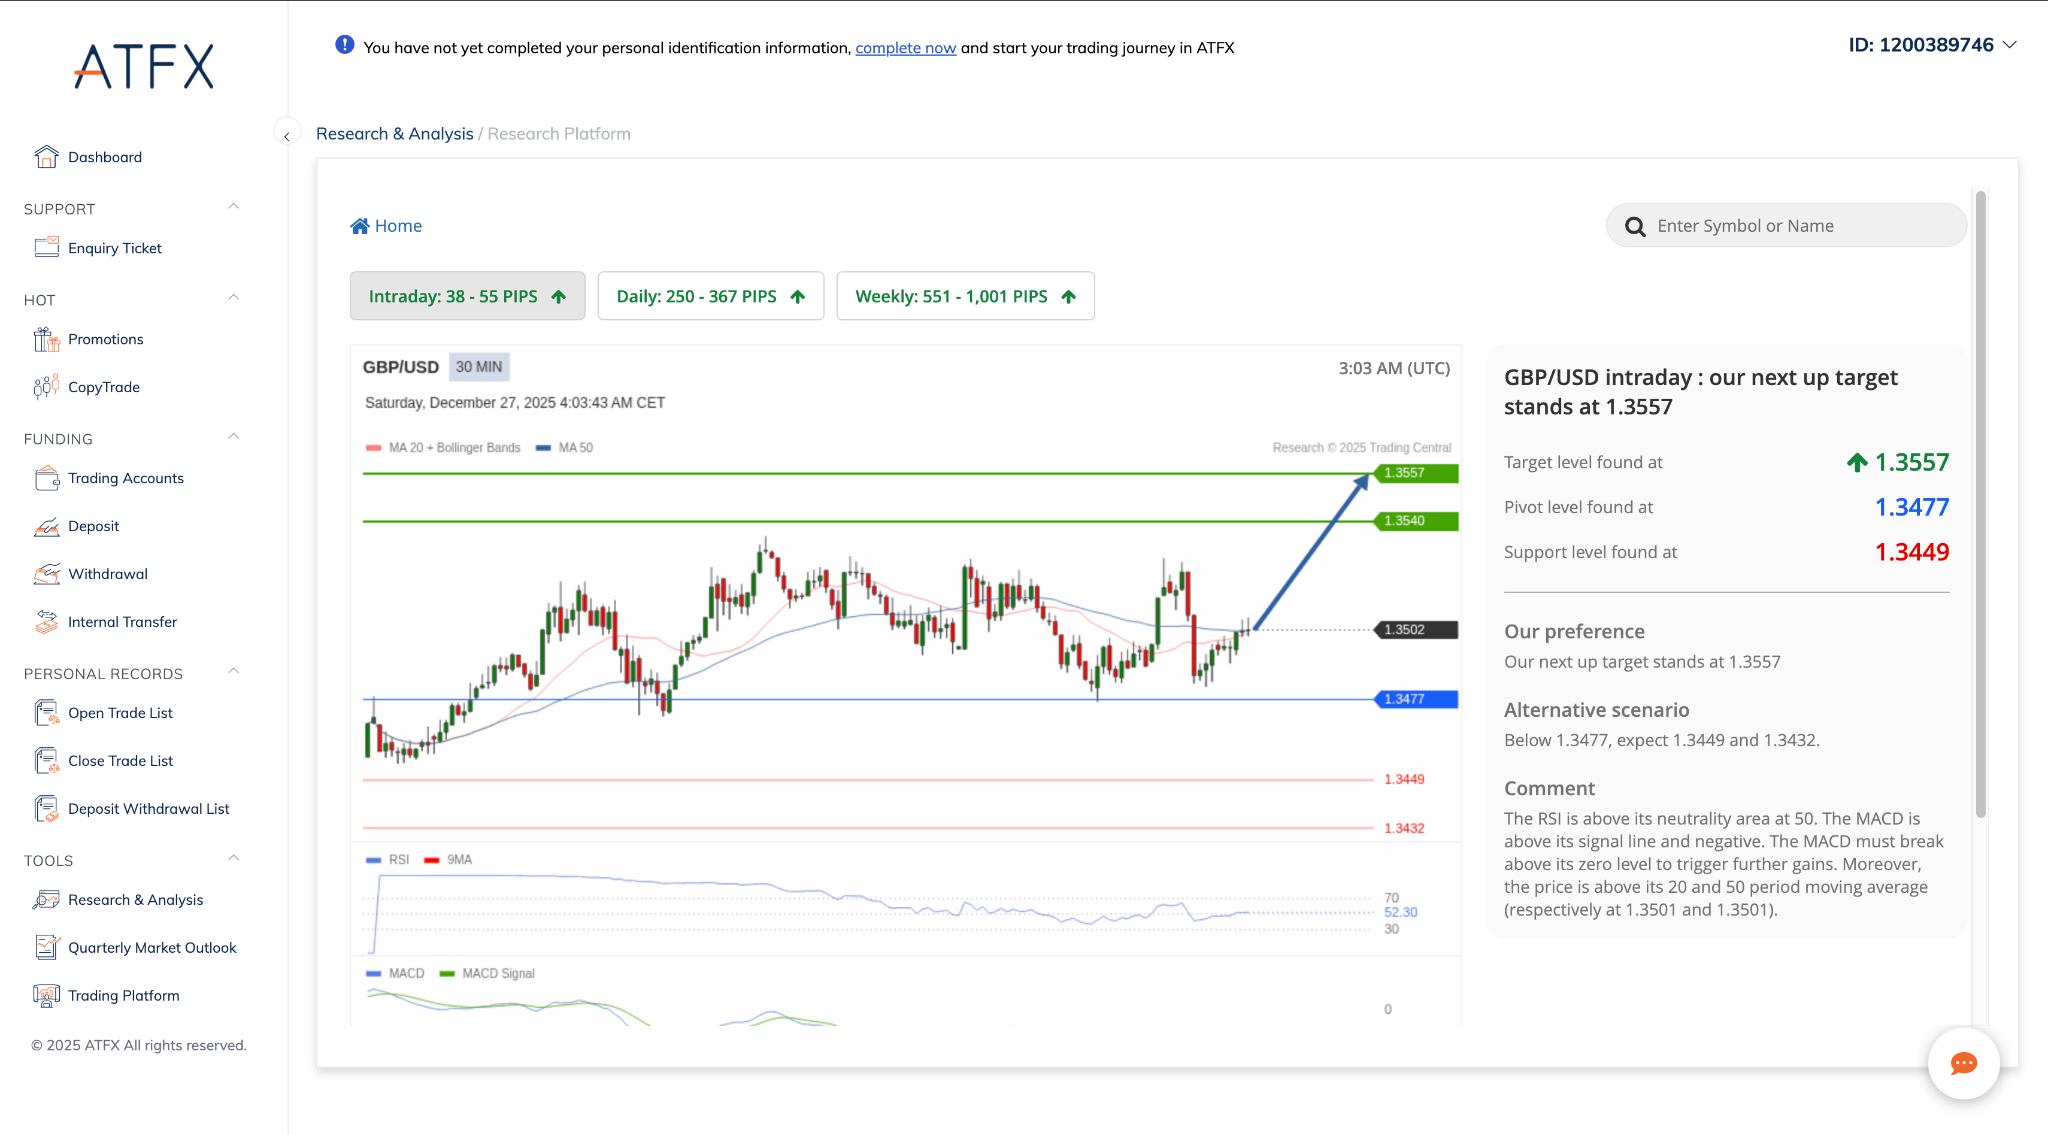Click the RSI legend entry
The width and height of the screenshot is (2048, 1135).
(388, 860)
